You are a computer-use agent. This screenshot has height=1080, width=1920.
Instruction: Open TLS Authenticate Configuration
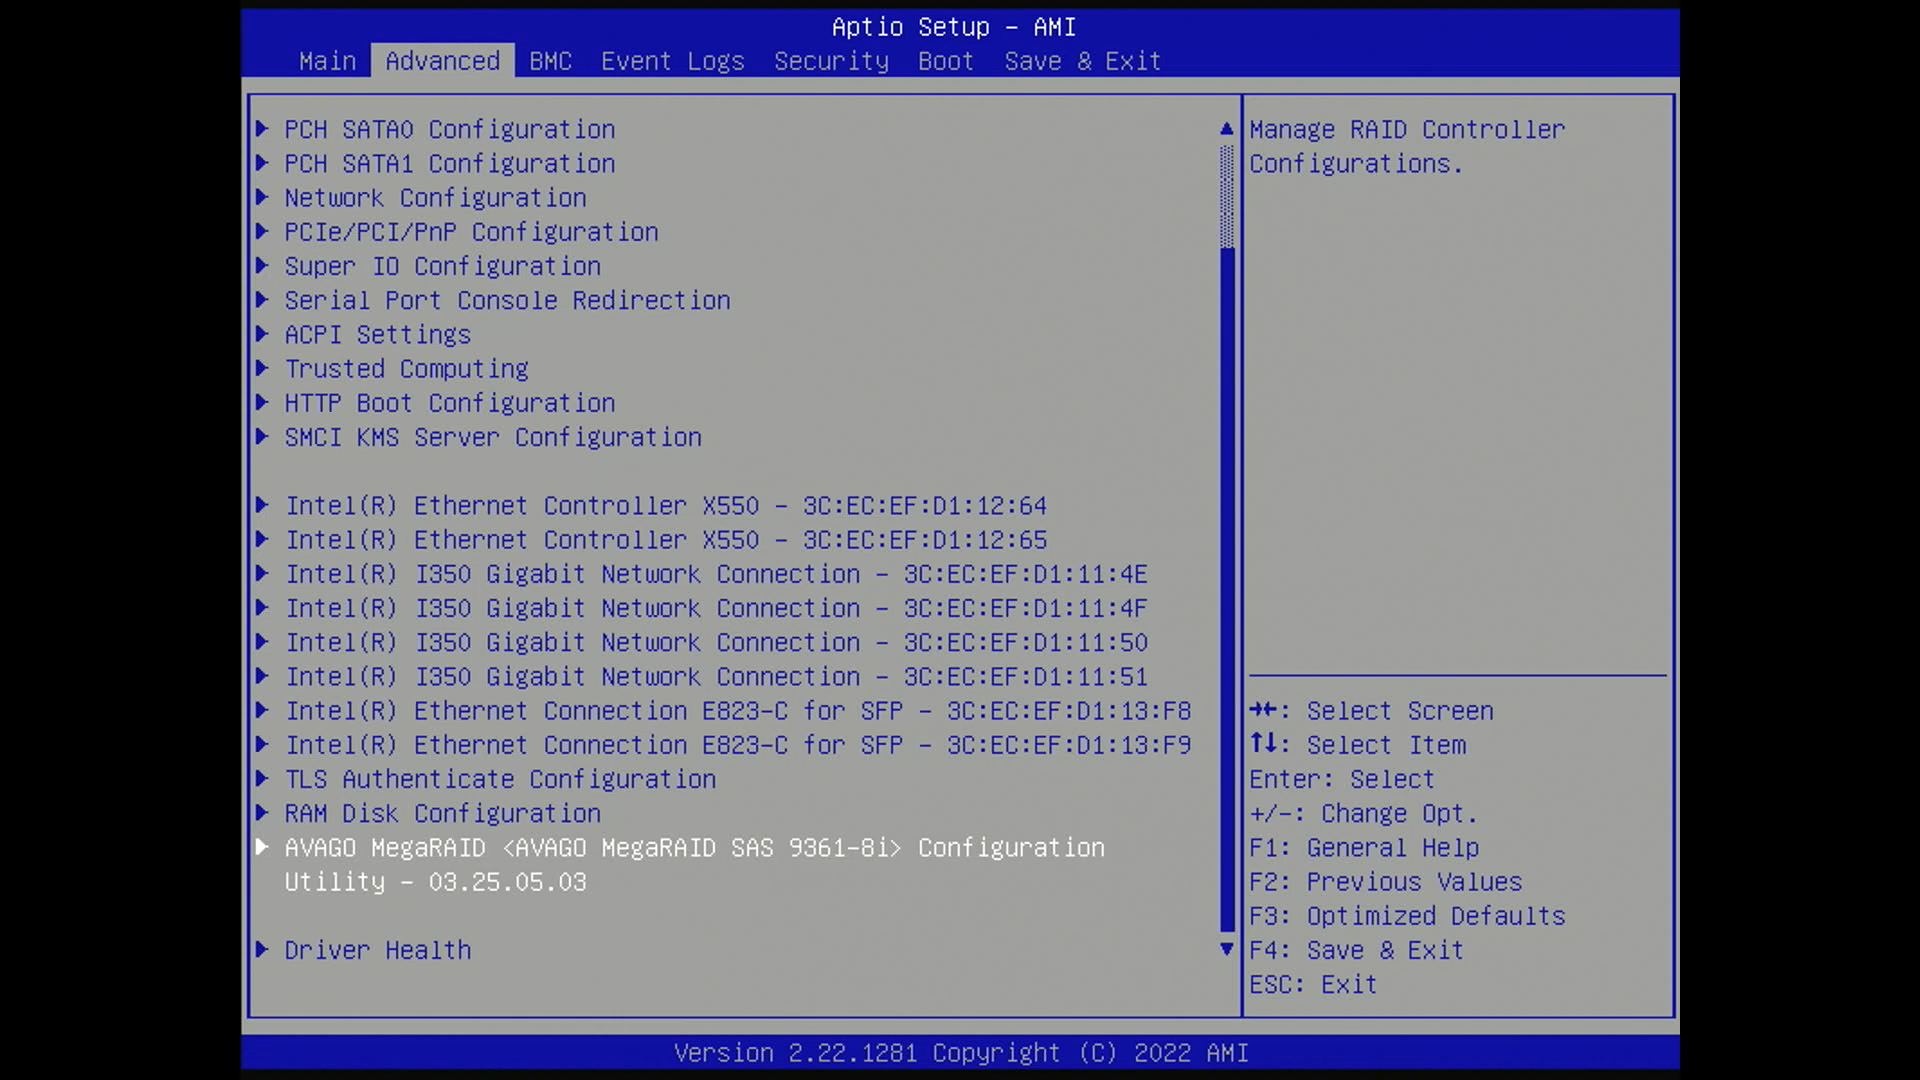pyautogui.click(x=500, y=779)
